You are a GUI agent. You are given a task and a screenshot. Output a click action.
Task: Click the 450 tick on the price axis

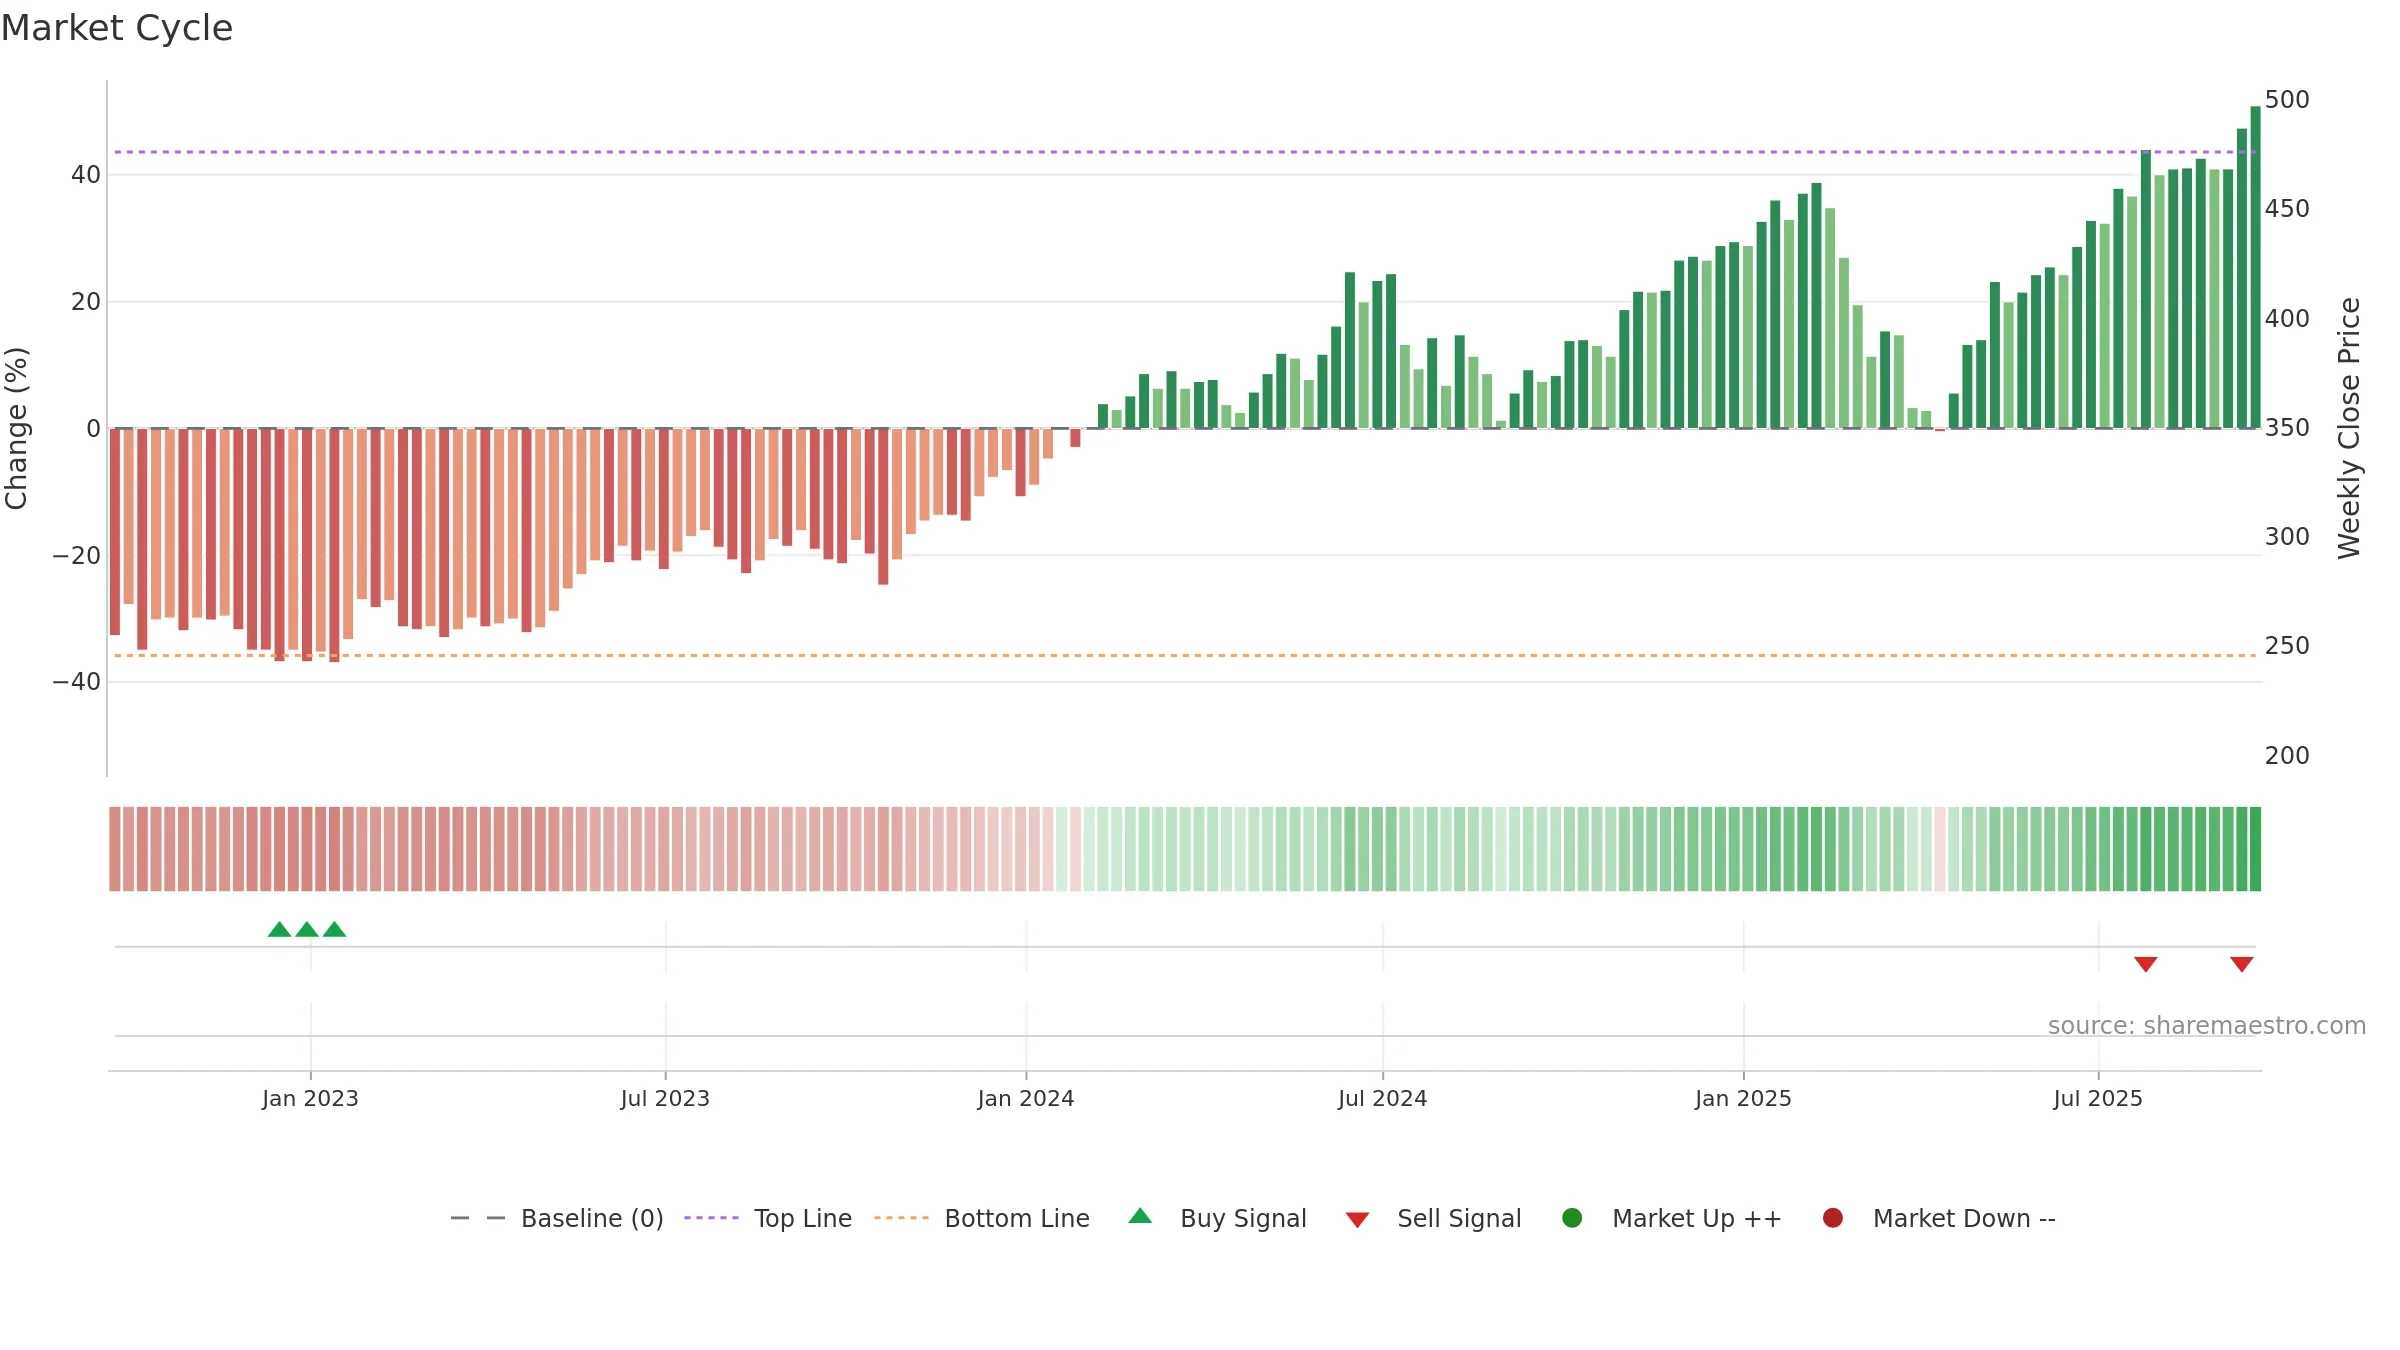2287,209
